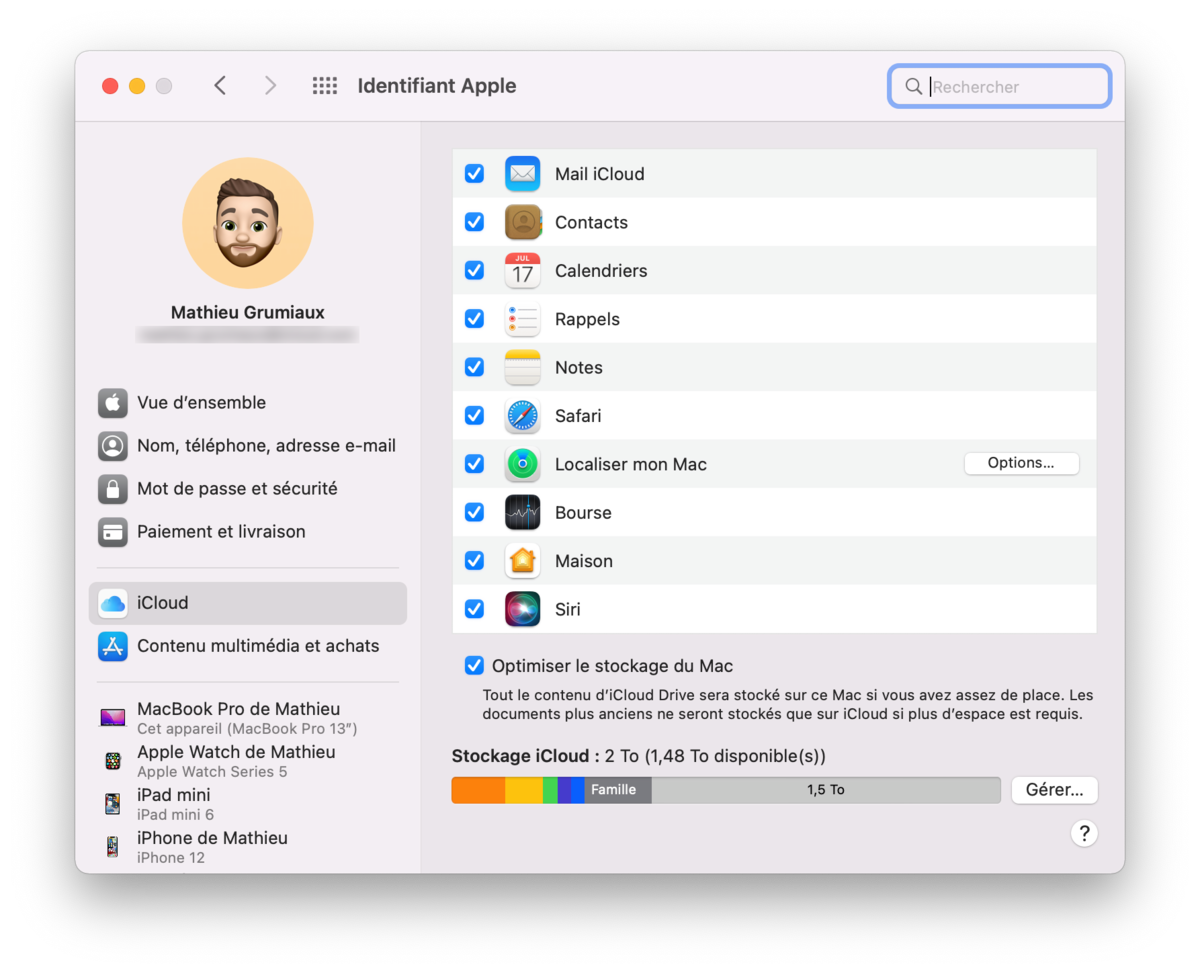This screenshot has width=1200, height=973.
Task: Click the Apple Watch device icon
Action: pos(113,761)
